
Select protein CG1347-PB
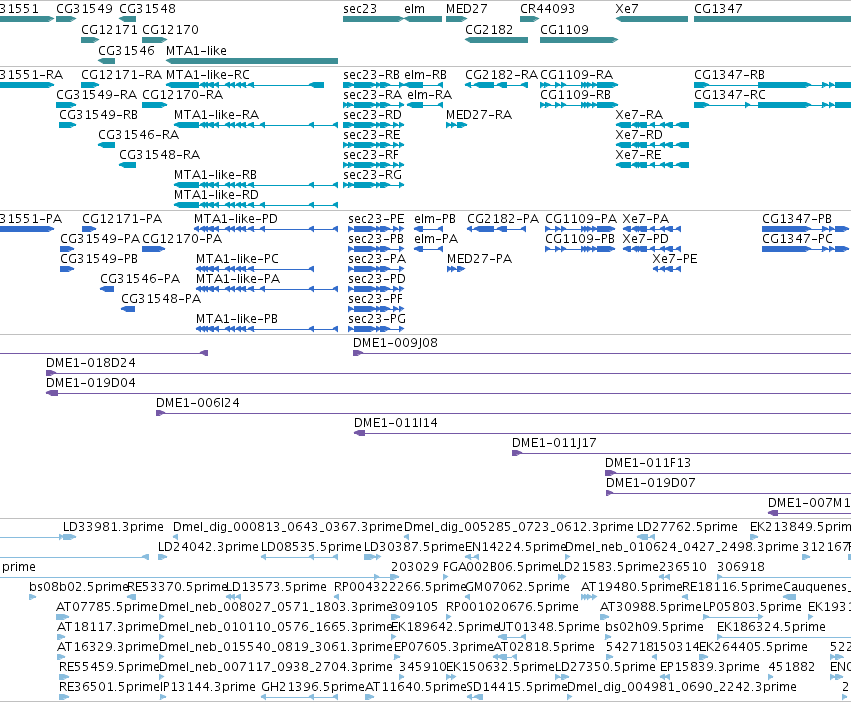pyautogui.click(x=806, y=229)
